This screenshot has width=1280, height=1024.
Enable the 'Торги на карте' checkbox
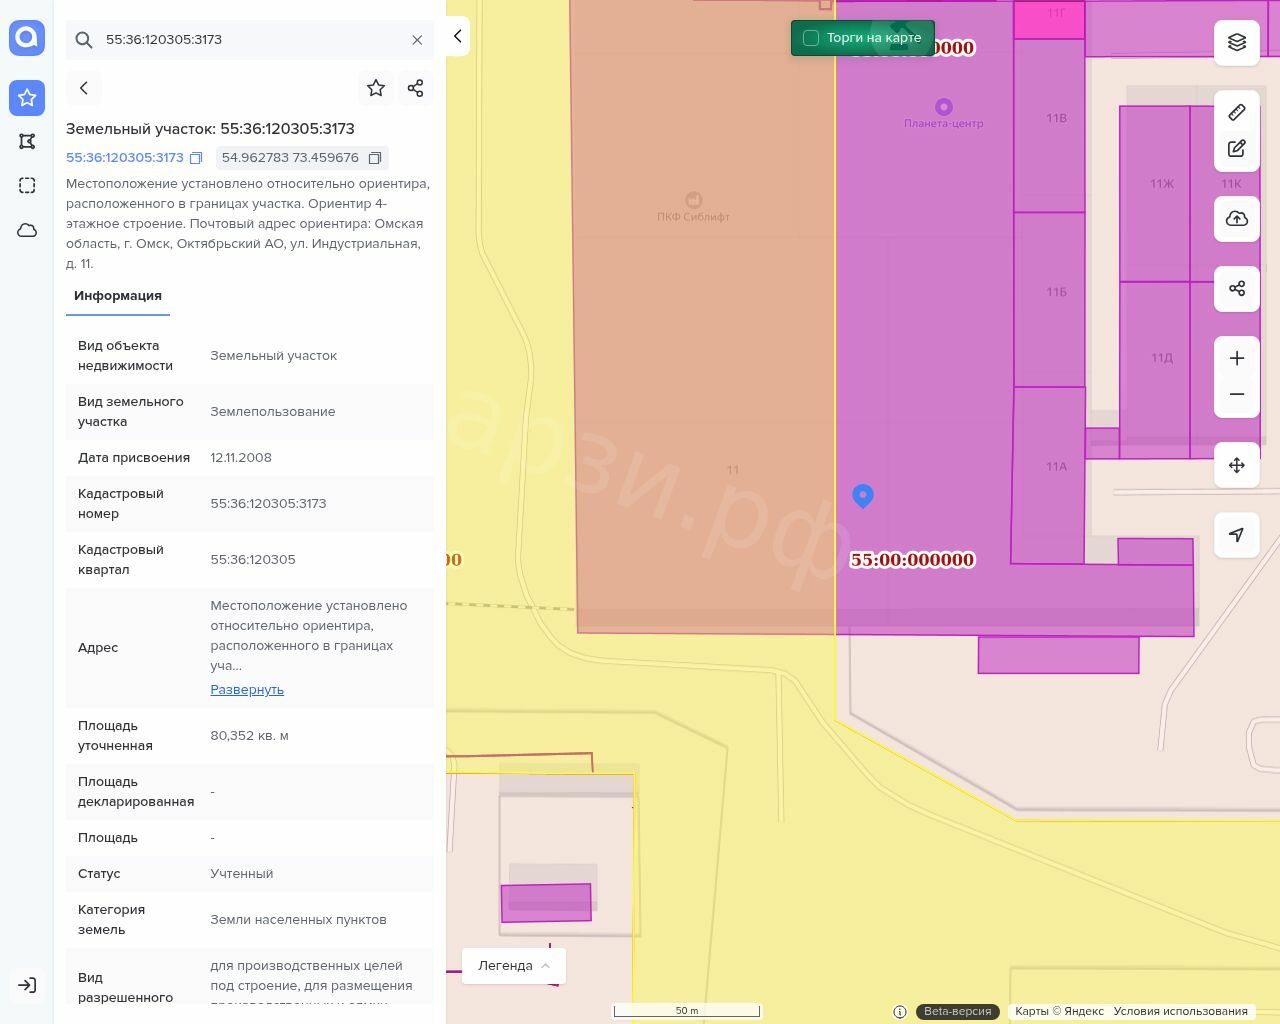[811, 38]
